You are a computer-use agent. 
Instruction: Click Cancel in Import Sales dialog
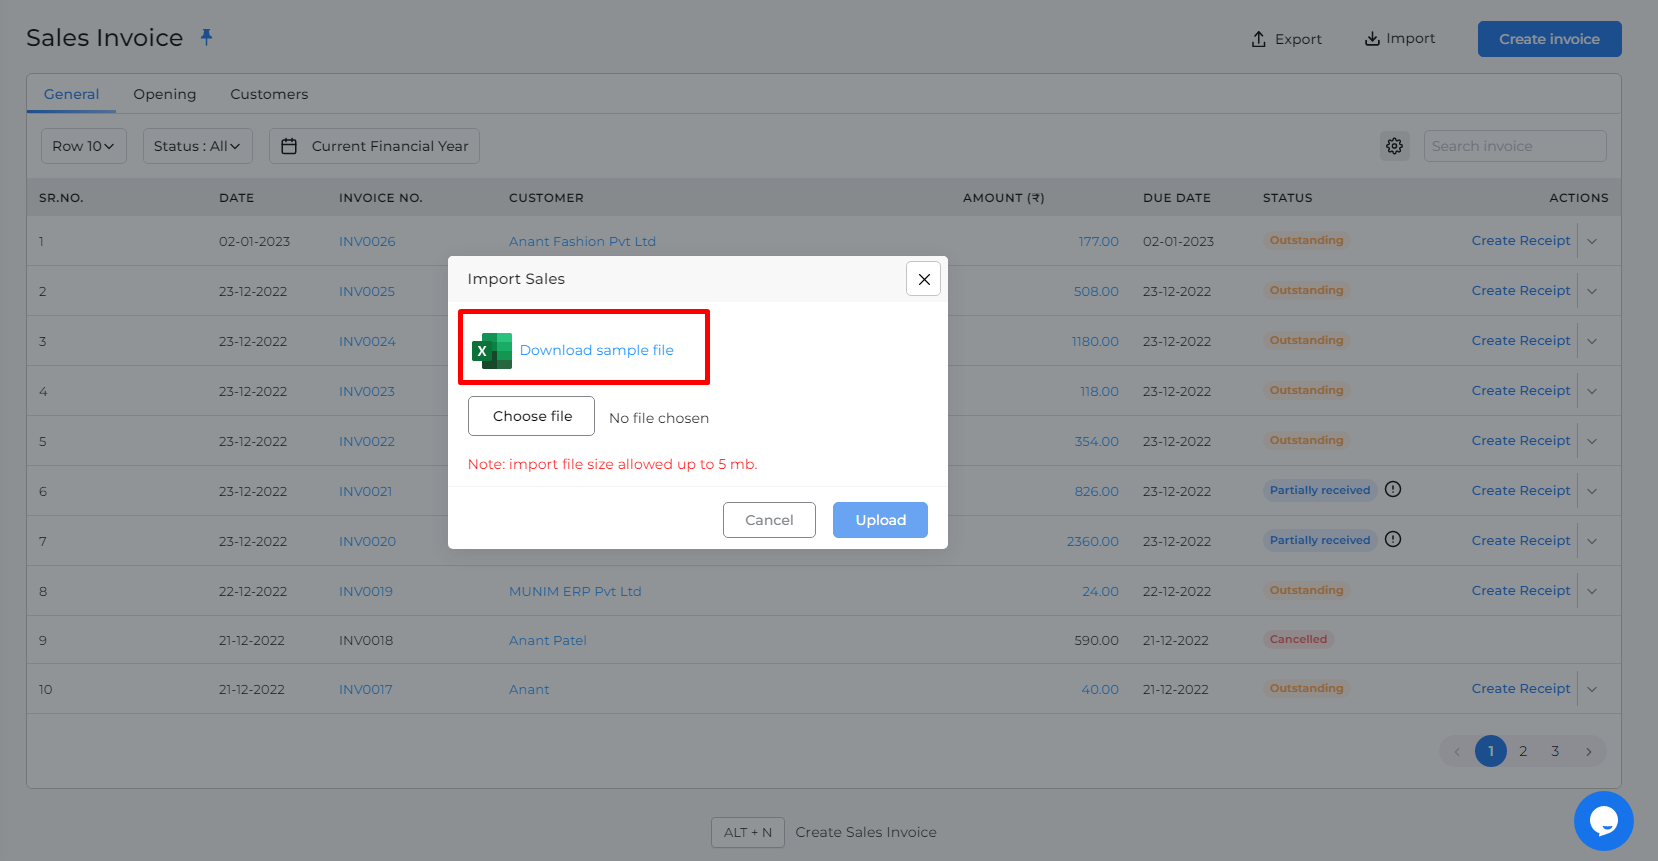(769, 520)
